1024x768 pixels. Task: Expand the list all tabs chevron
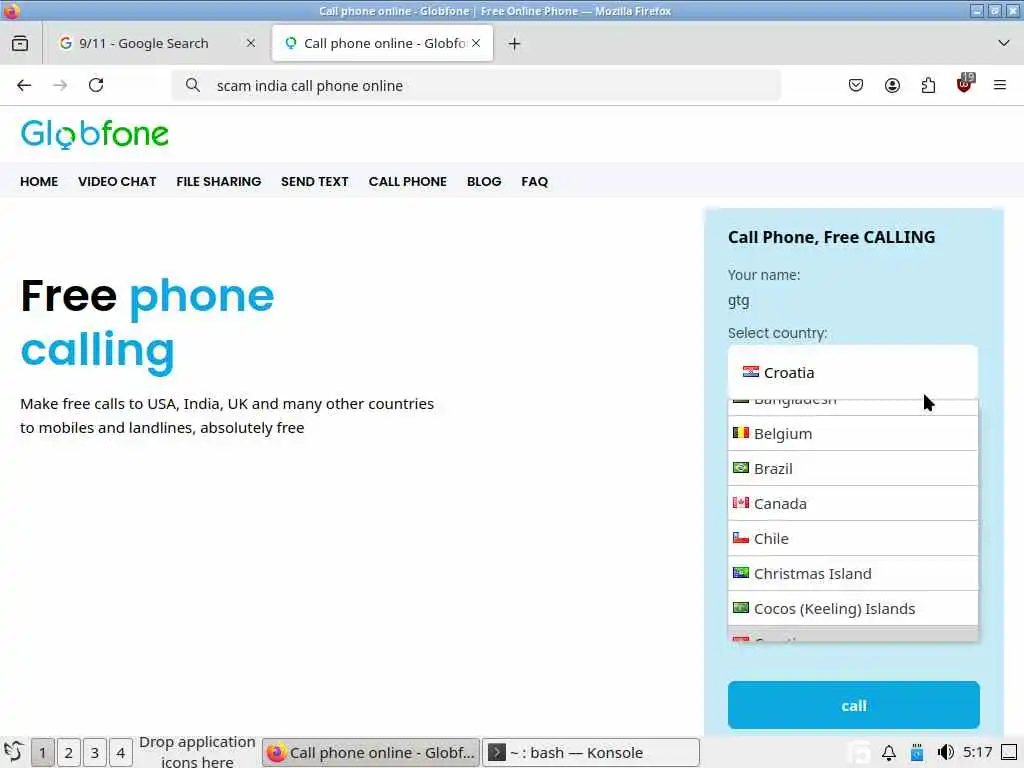coord(1004,43)
